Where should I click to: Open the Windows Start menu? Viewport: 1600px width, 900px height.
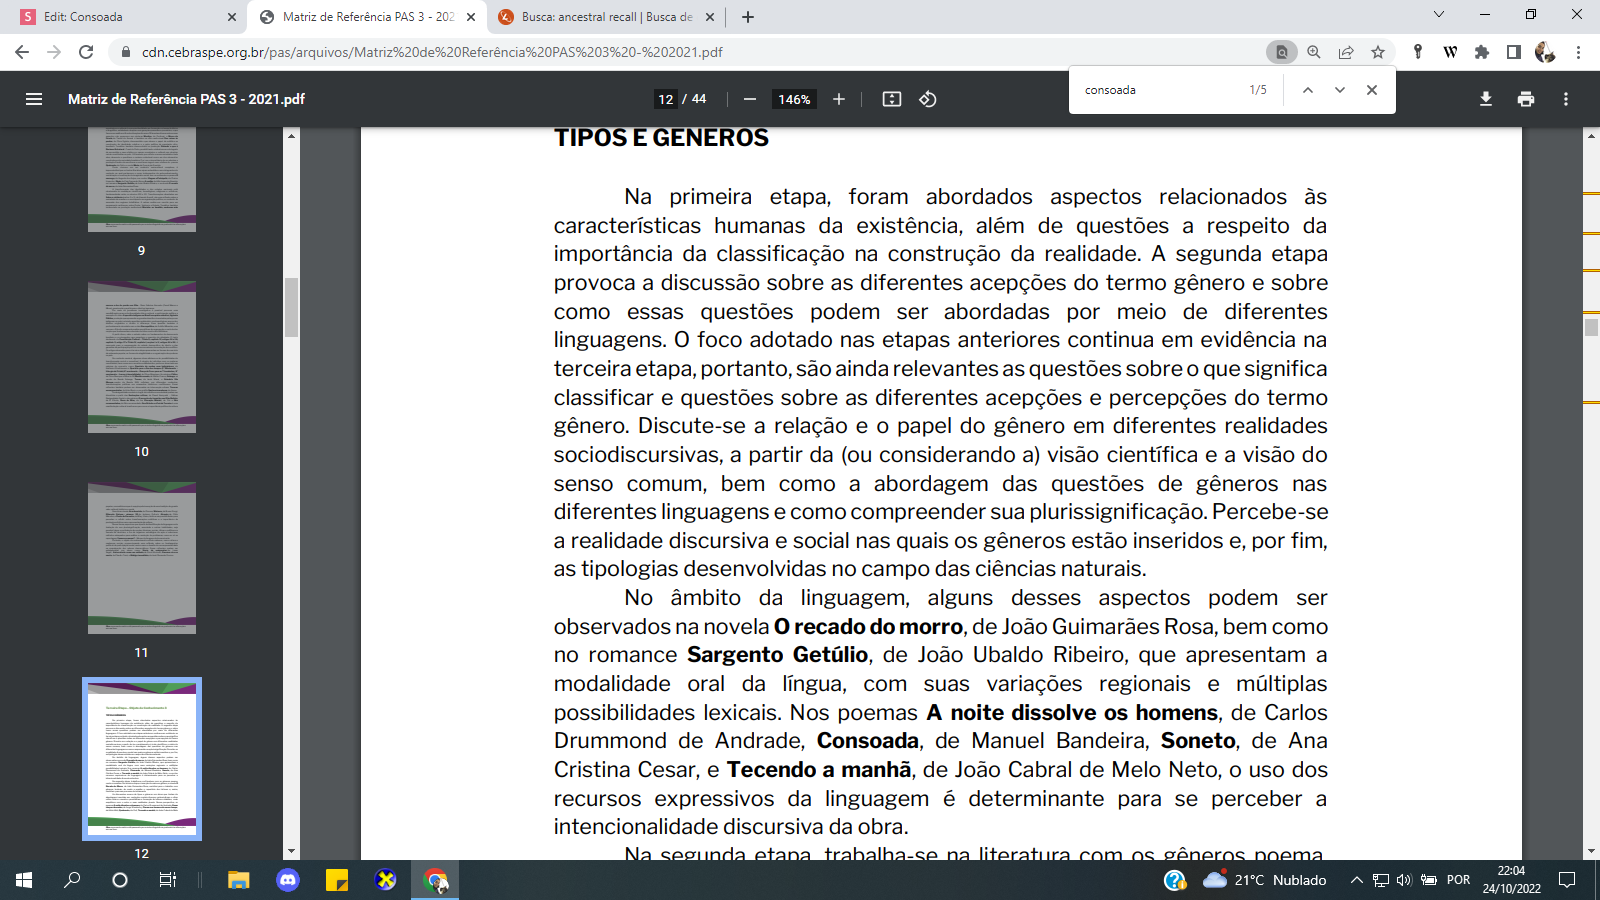(x=24, y=880)
